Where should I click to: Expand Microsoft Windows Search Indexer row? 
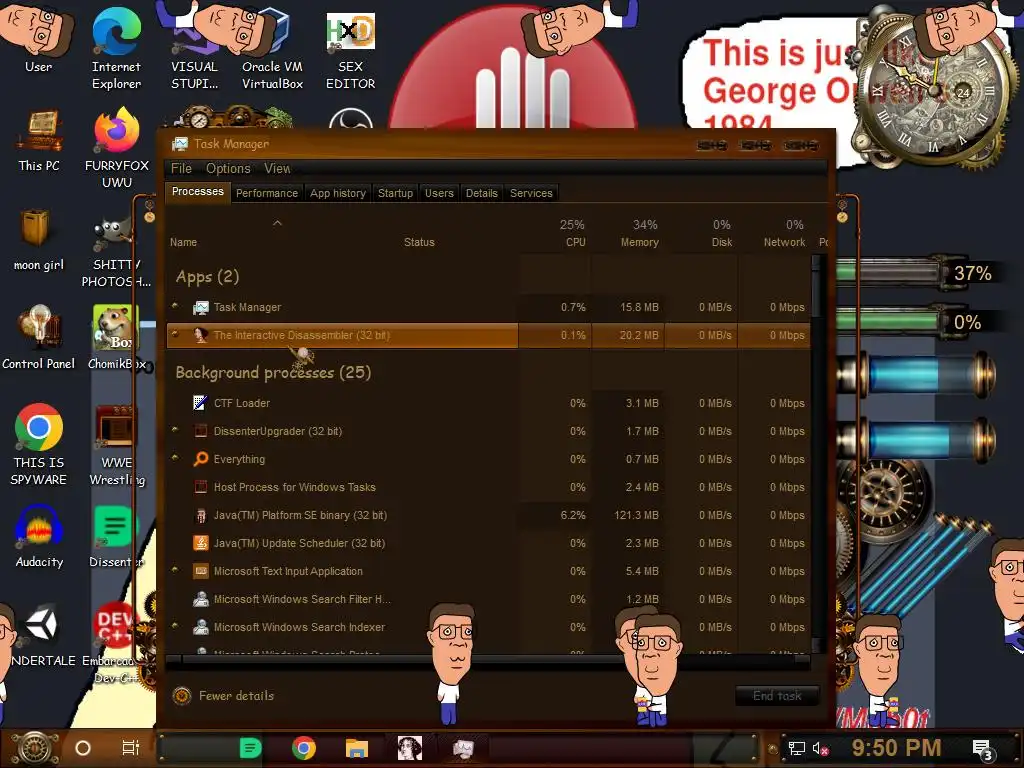click(175, 626)
